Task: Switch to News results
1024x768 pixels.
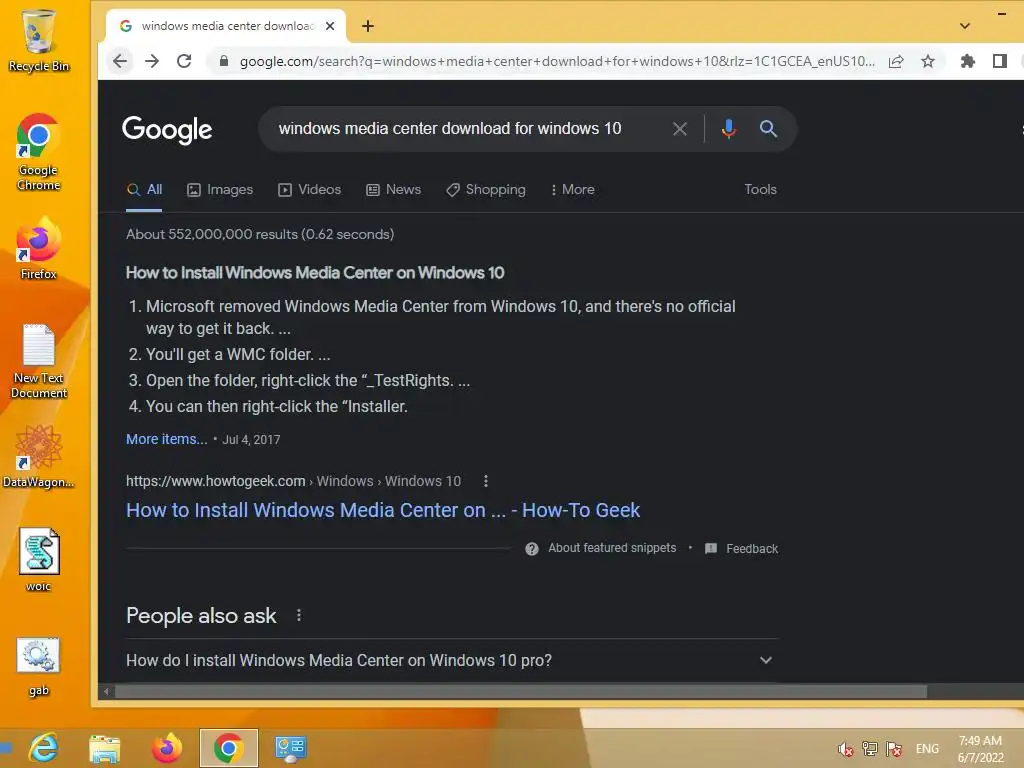Action: click(394, 189)
